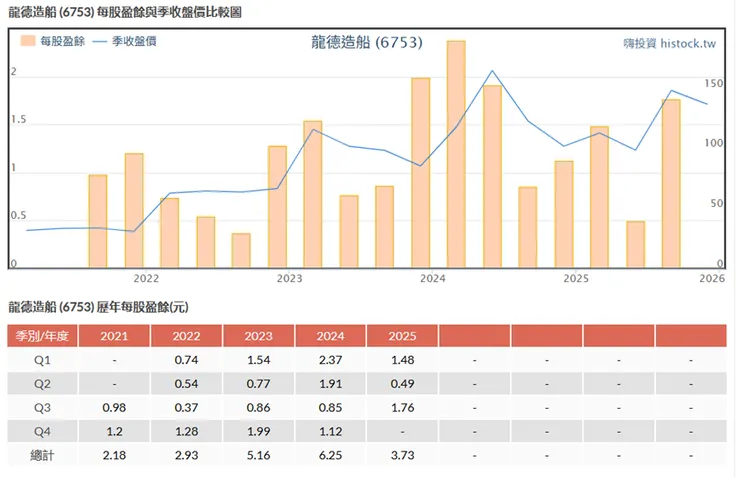The width and height of the screenshot is (740, 477).
Task: Select cell value 0.77
Action: coord(259,384)
